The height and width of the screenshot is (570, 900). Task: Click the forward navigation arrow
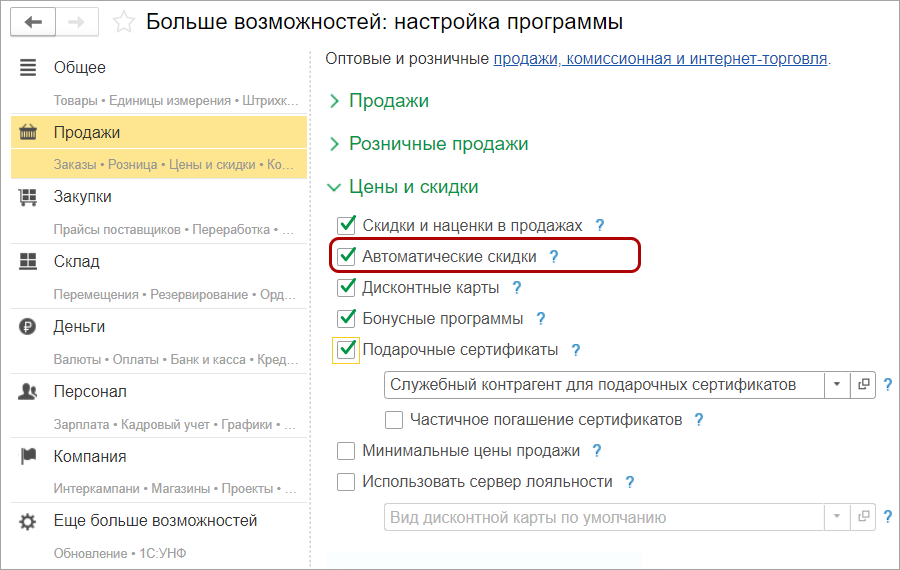77,21
